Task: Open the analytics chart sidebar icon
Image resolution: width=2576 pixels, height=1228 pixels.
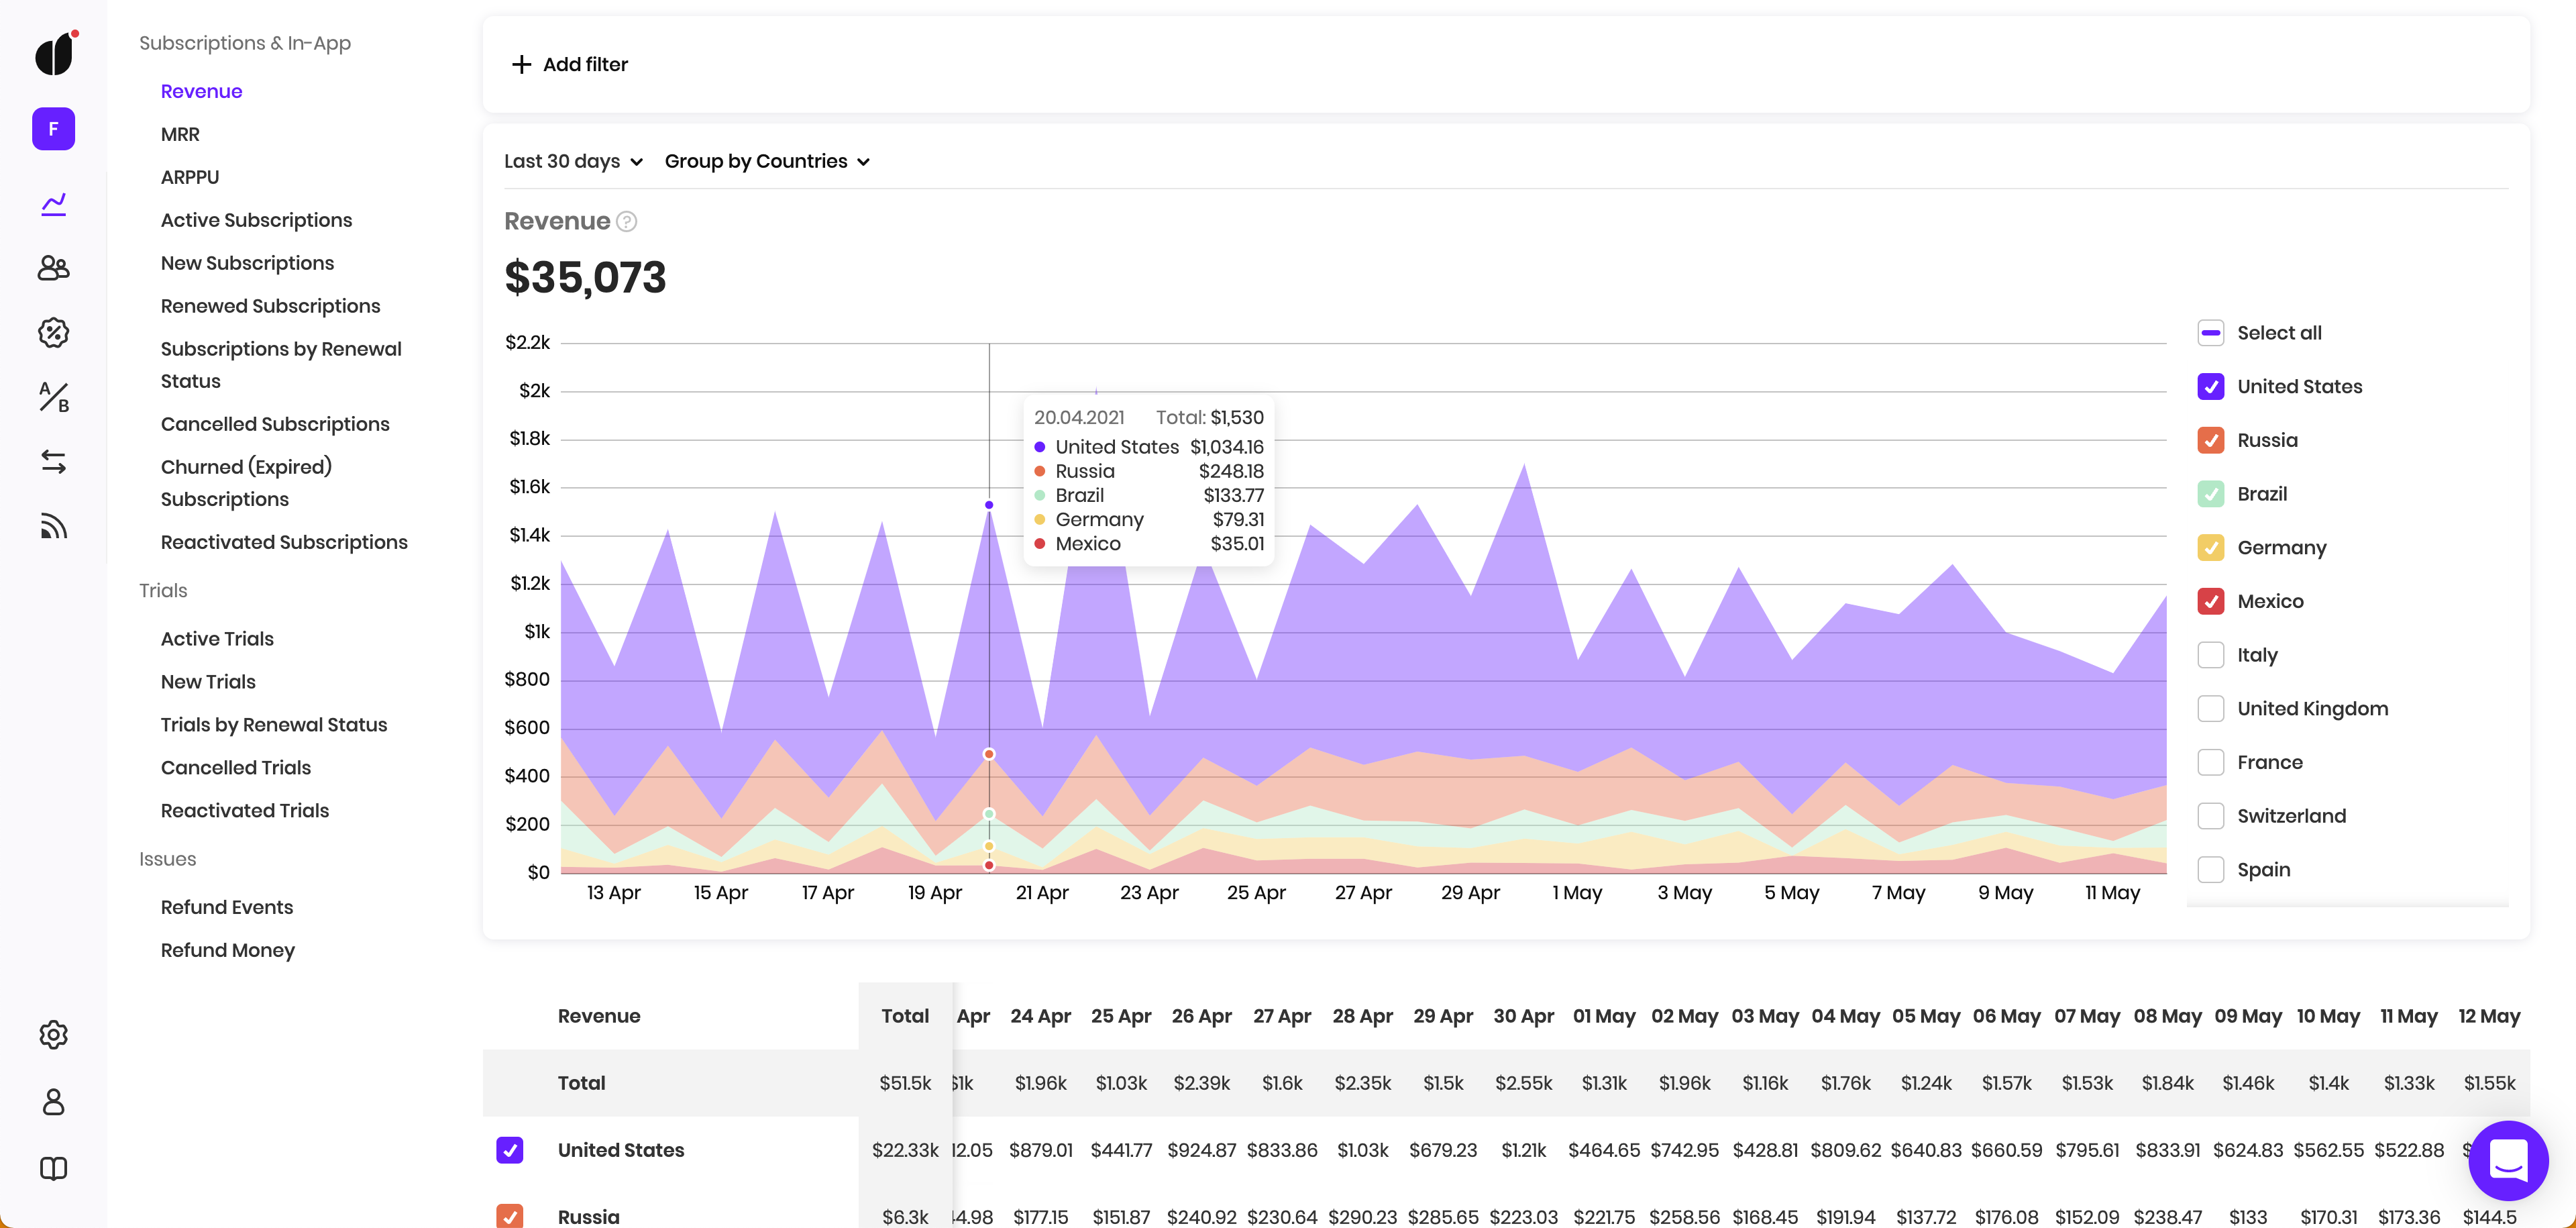Action: [x=54, y=204]
